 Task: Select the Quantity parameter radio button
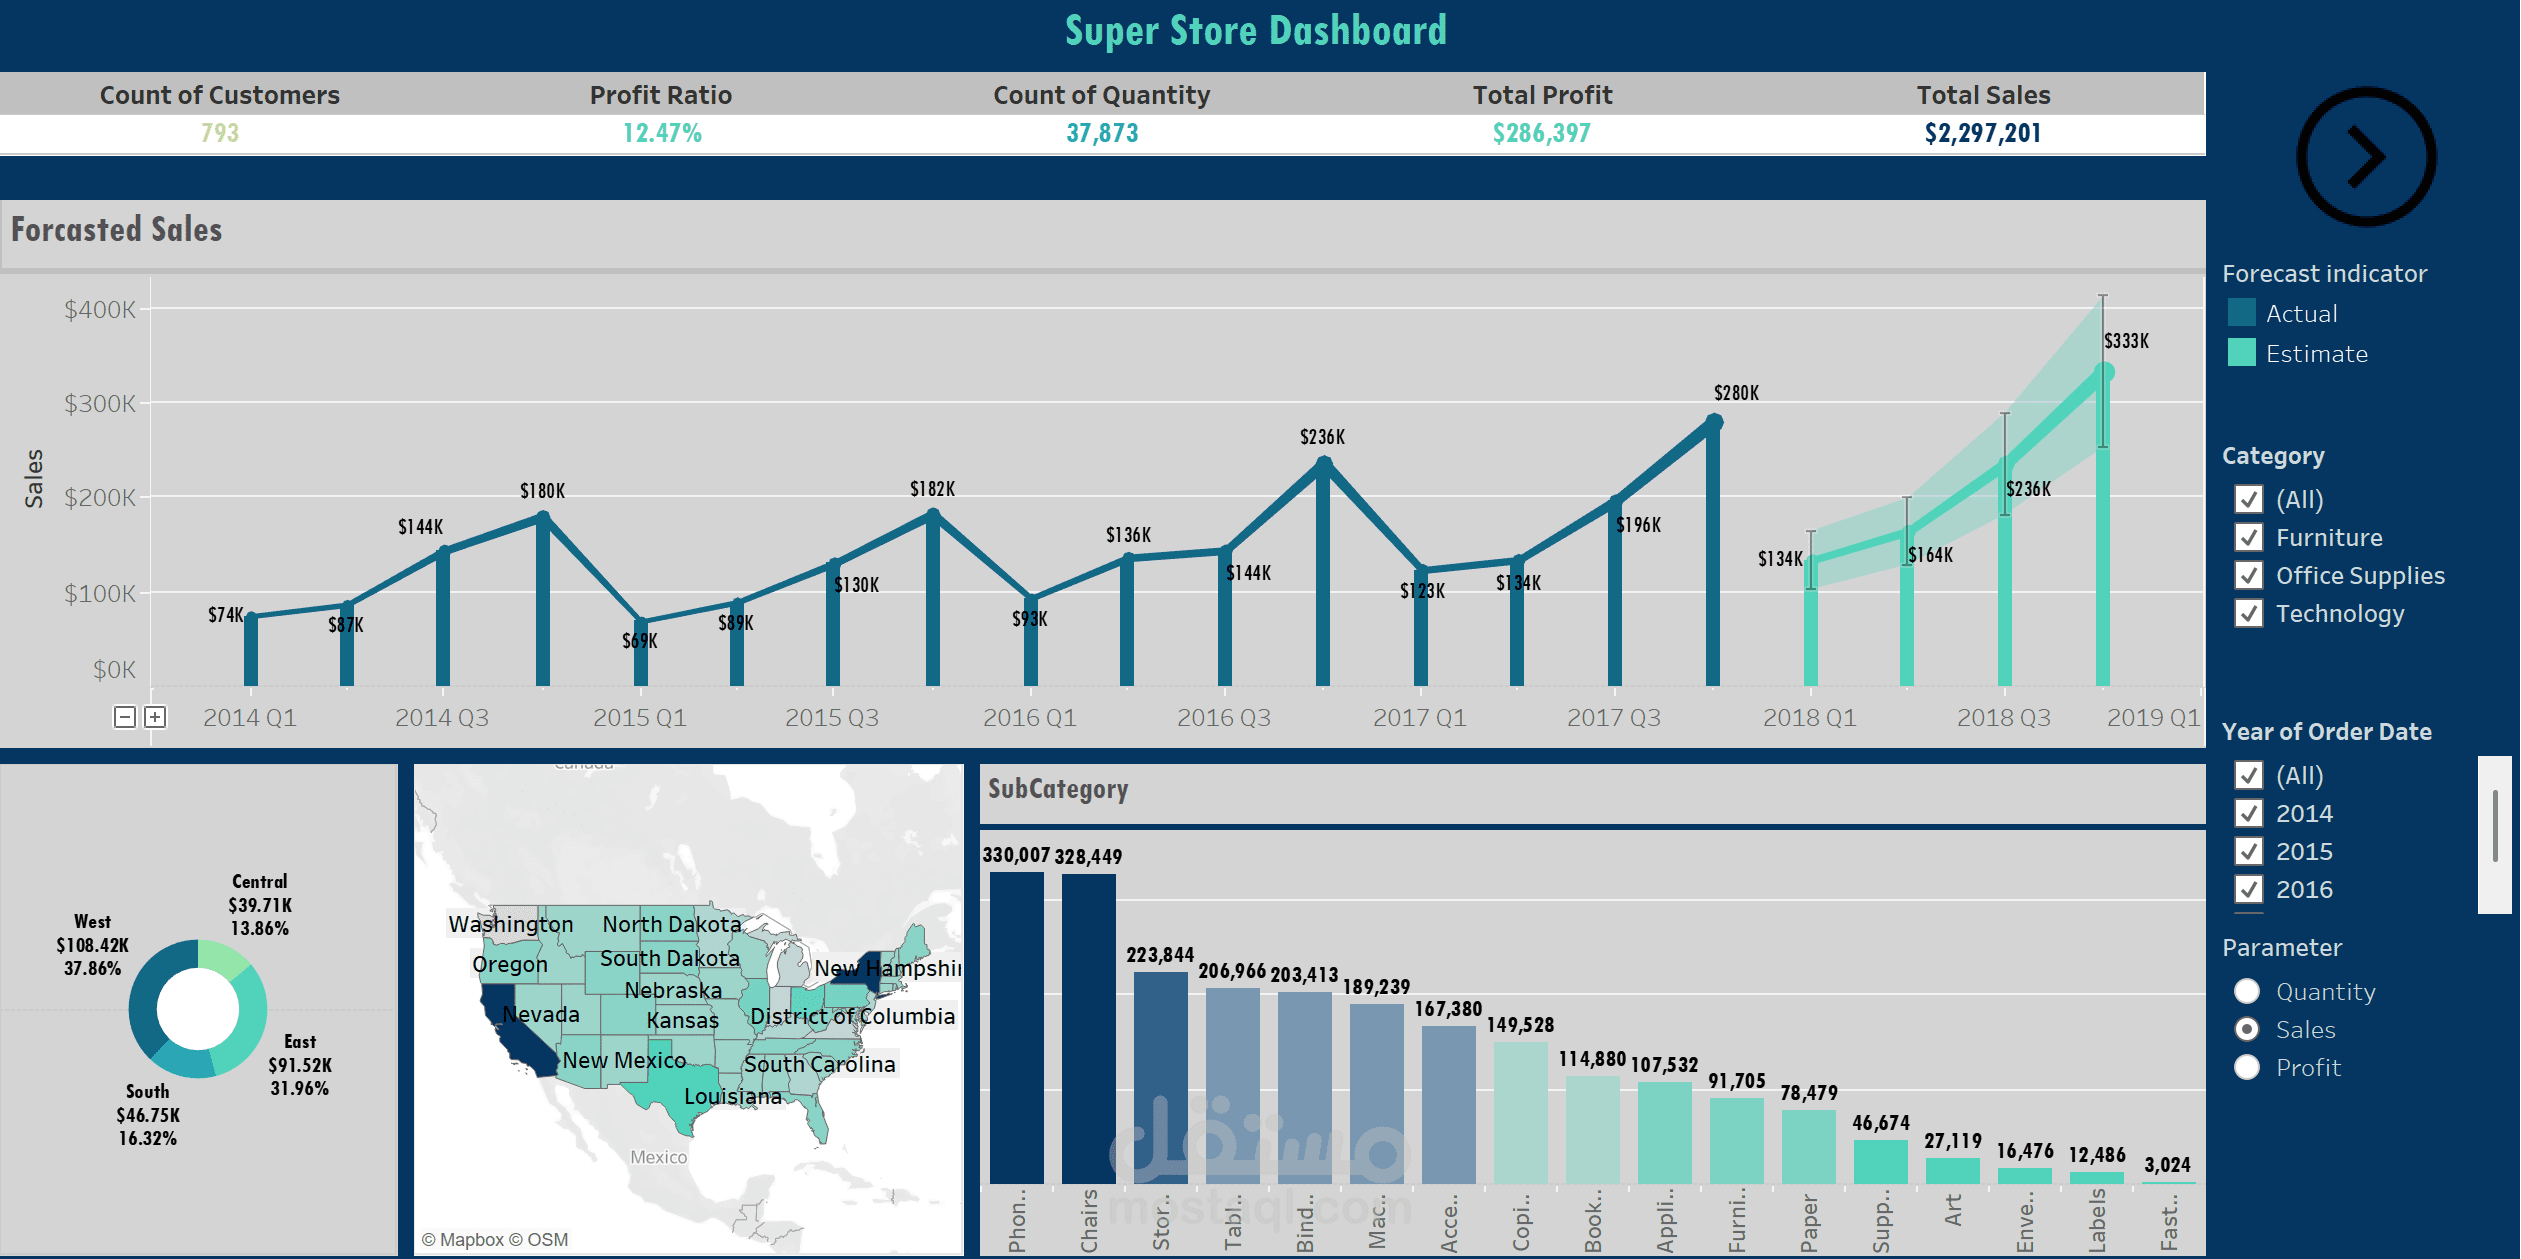[x=2247, y=991]
